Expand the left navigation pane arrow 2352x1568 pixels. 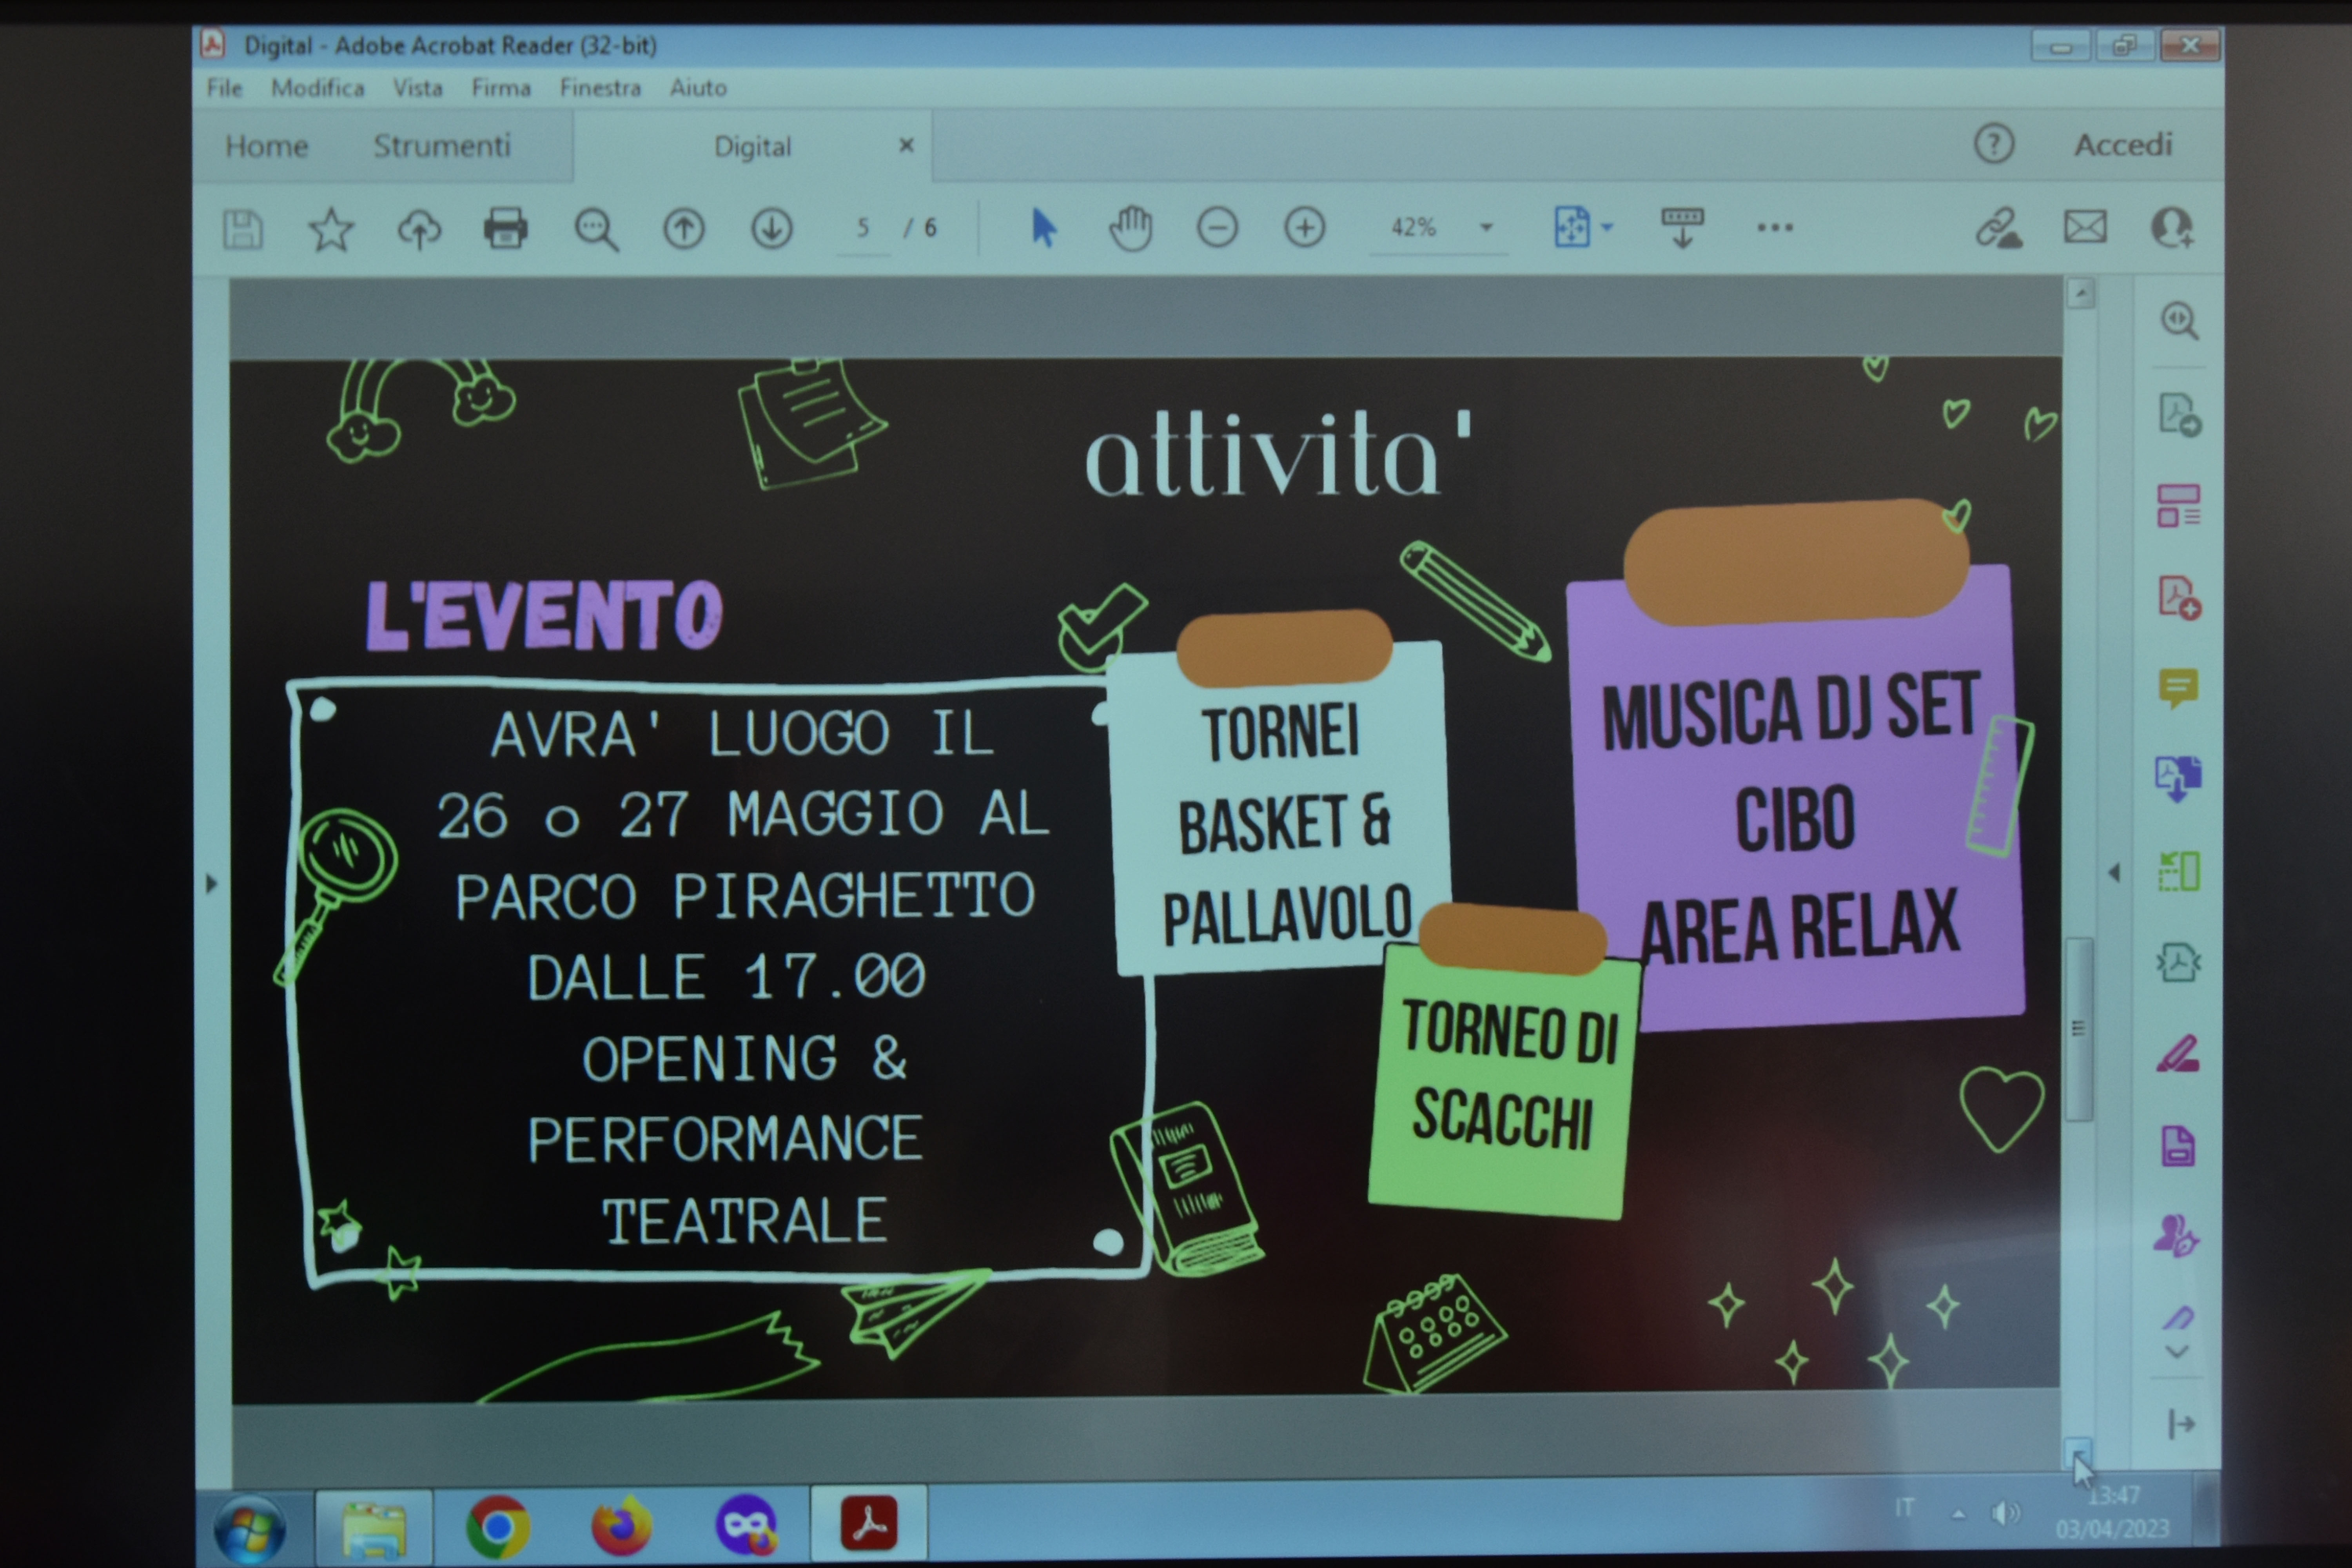tap(211, 884)
